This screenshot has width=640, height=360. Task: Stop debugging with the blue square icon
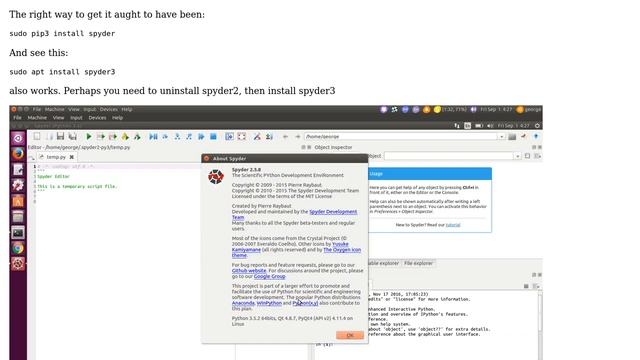pyautogui.click(x=213, y=136)
